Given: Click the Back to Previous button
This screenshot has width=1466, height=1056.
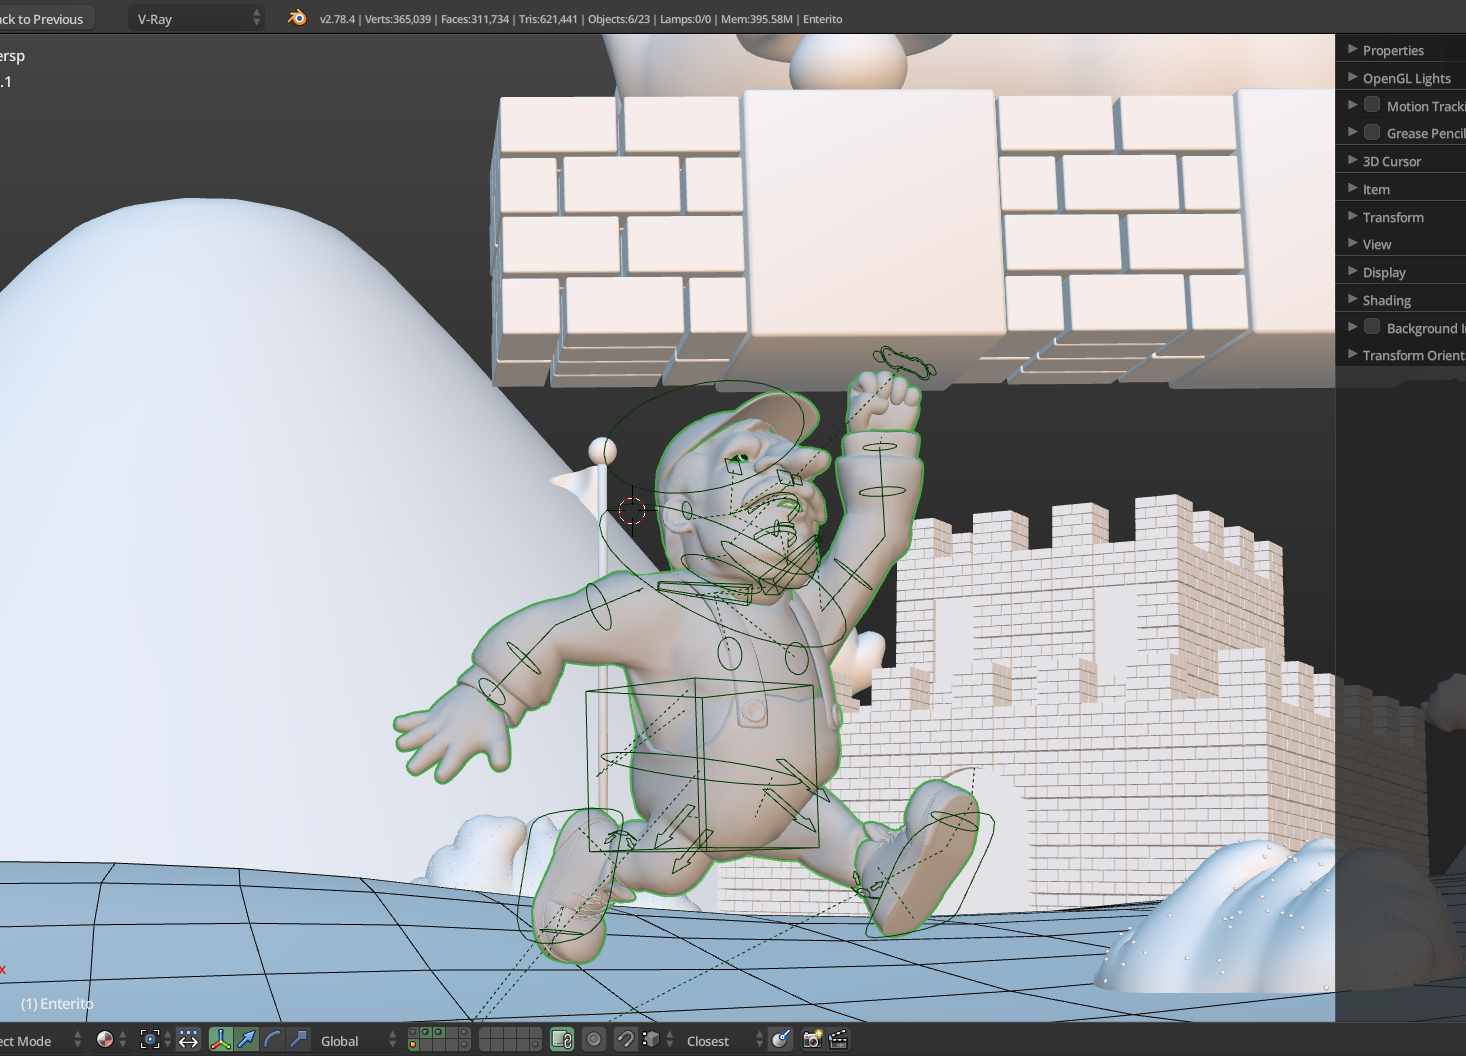Looking at the screenshot, I should pyautogui.click(x=45, y=18).
